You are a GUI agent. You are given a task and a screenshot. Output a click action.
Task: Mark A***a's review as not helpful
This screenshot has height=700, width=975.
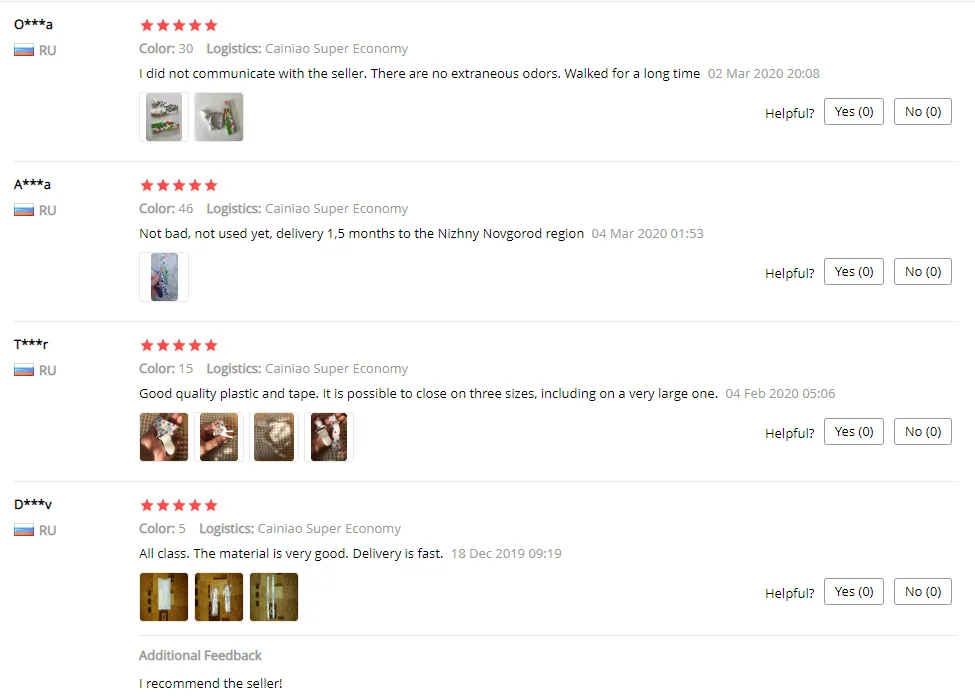tap(923, 272)
